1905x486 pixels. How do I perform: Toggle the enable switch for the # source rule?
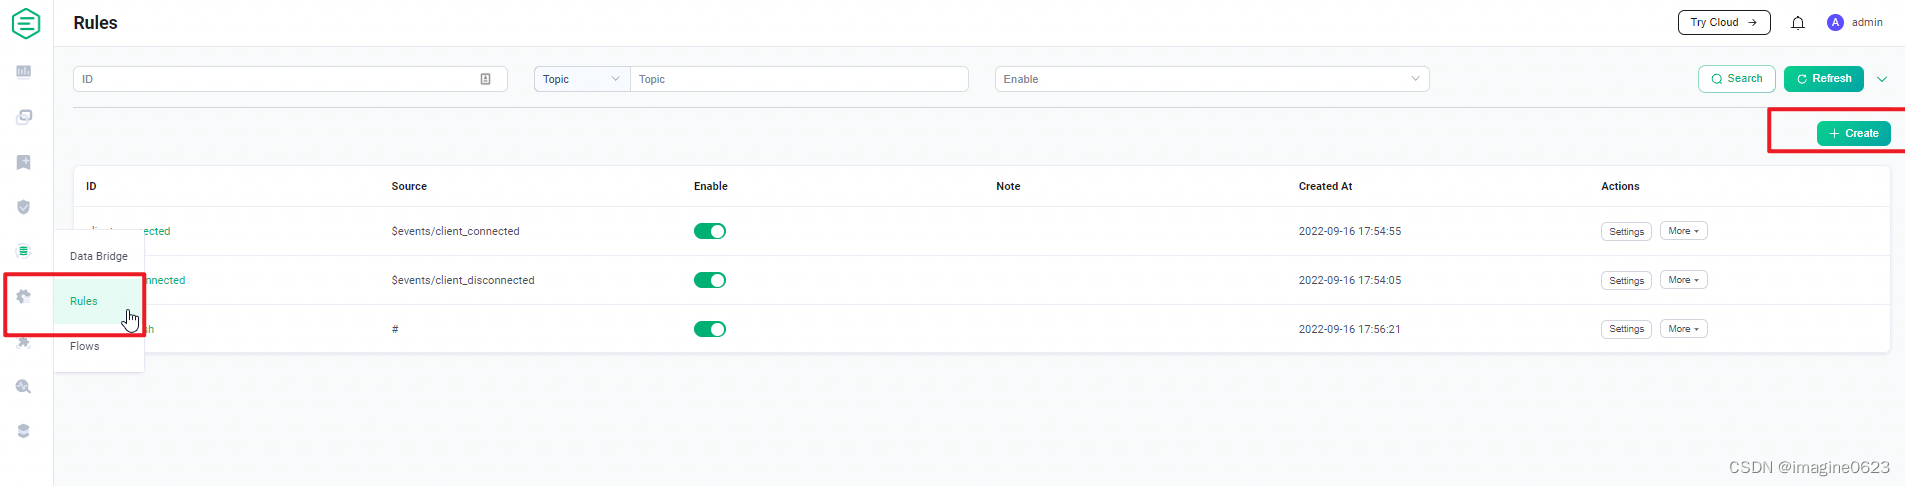(710, 329)
